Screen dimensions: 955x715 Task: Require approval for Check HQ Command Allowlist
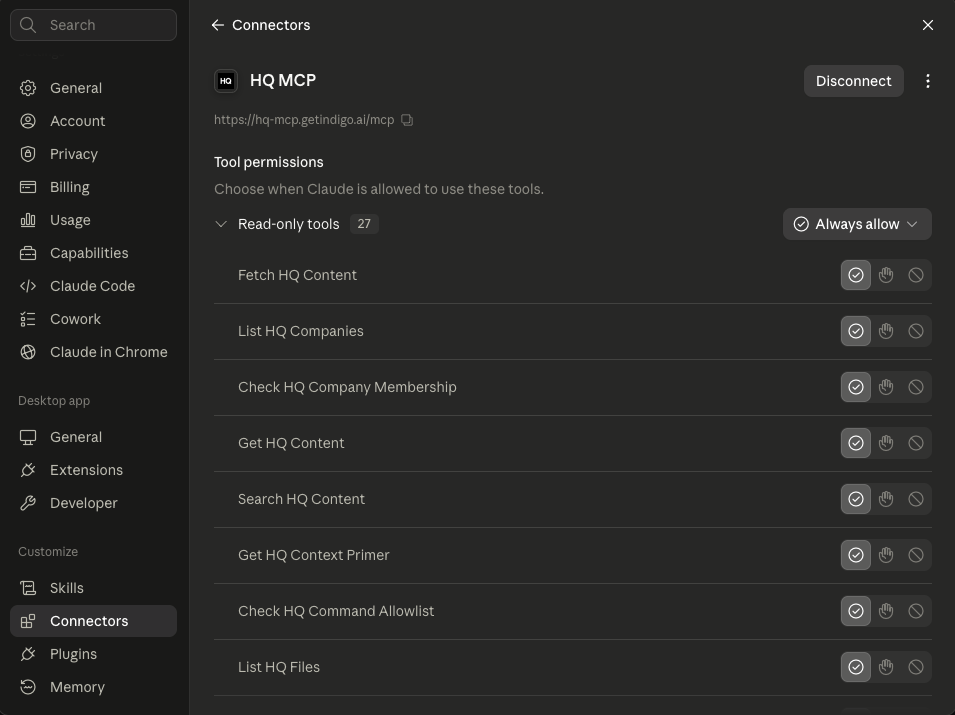pos(886,611)
